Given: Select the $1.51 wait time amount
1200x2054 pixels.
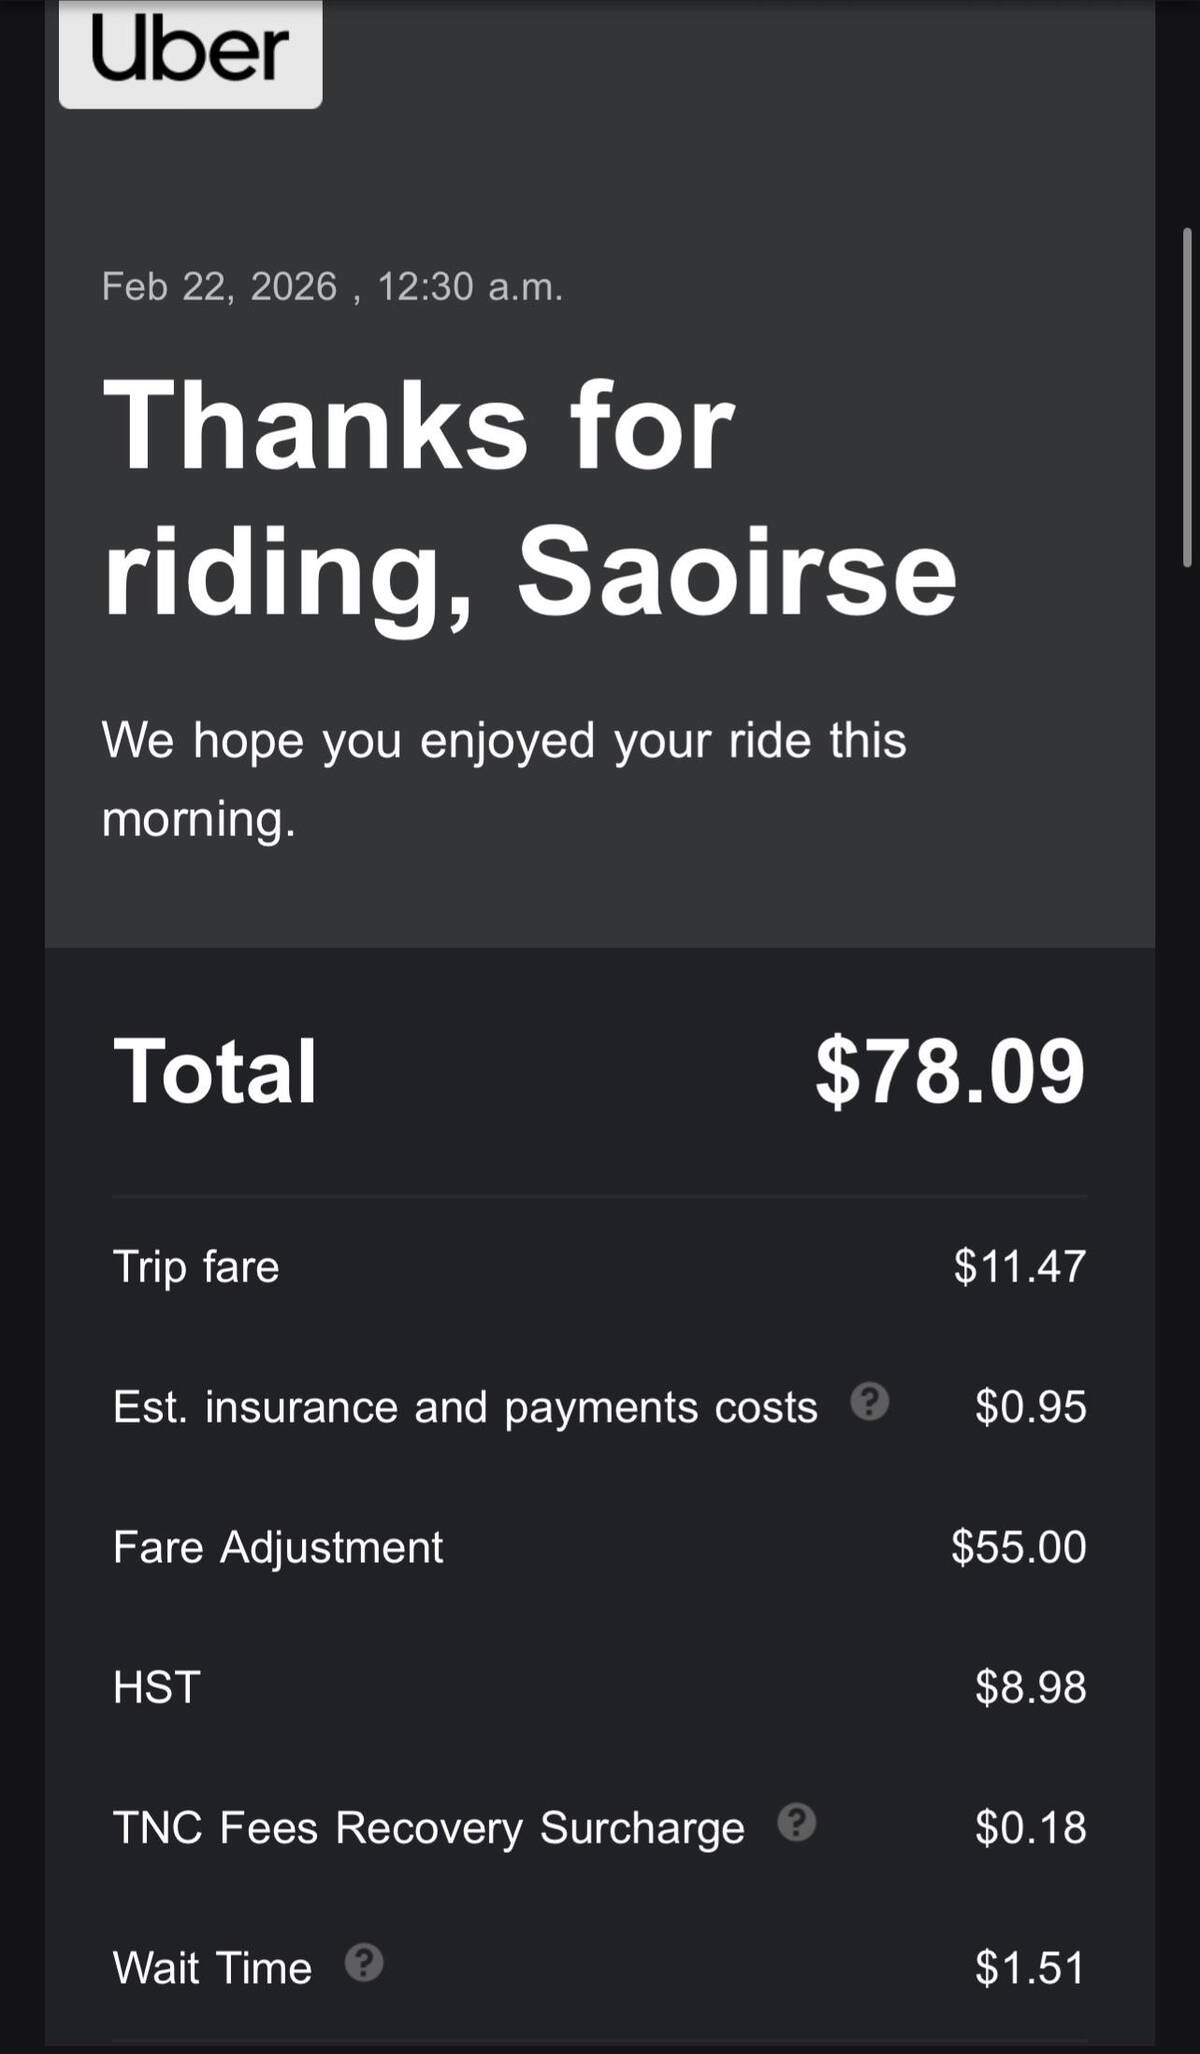Looking at the screenshot, I should (1030, 1968).
